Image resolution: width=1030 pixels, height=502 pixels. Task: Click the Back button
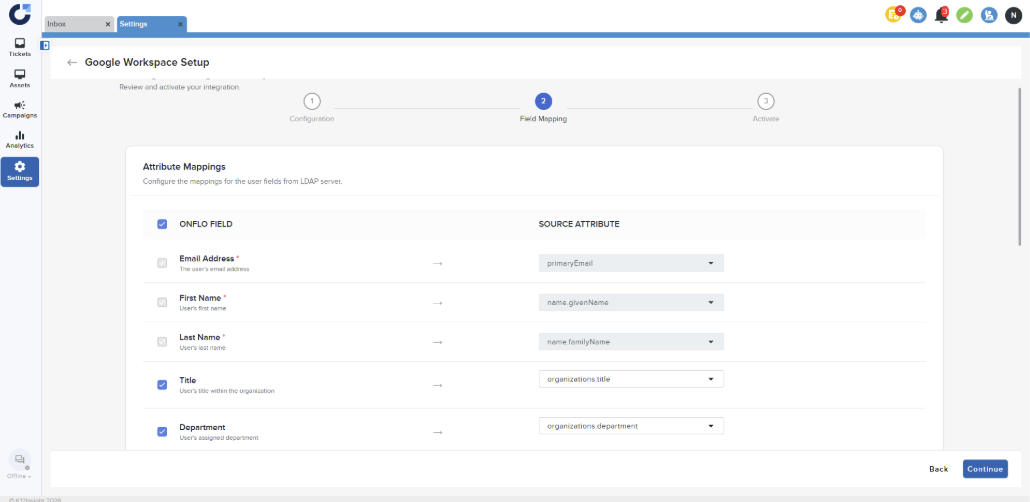click(x=938, y=469)
